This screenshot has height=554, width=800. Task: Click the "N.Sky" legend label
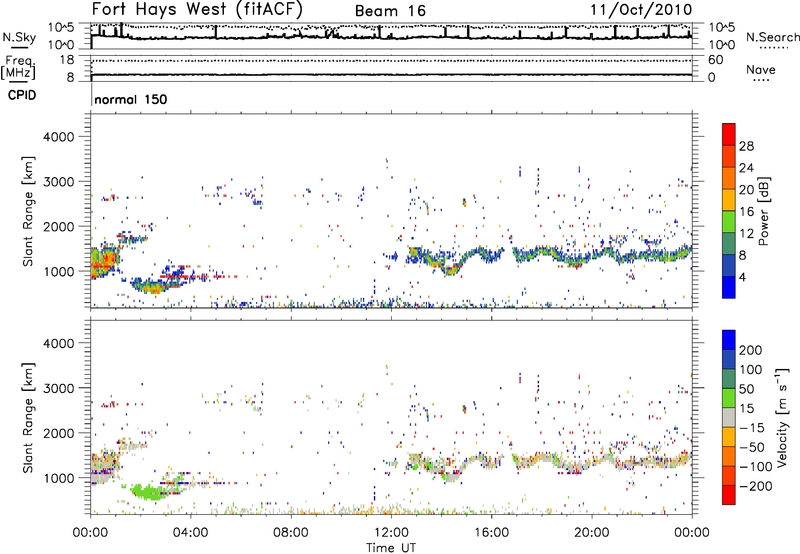point(19,37)
